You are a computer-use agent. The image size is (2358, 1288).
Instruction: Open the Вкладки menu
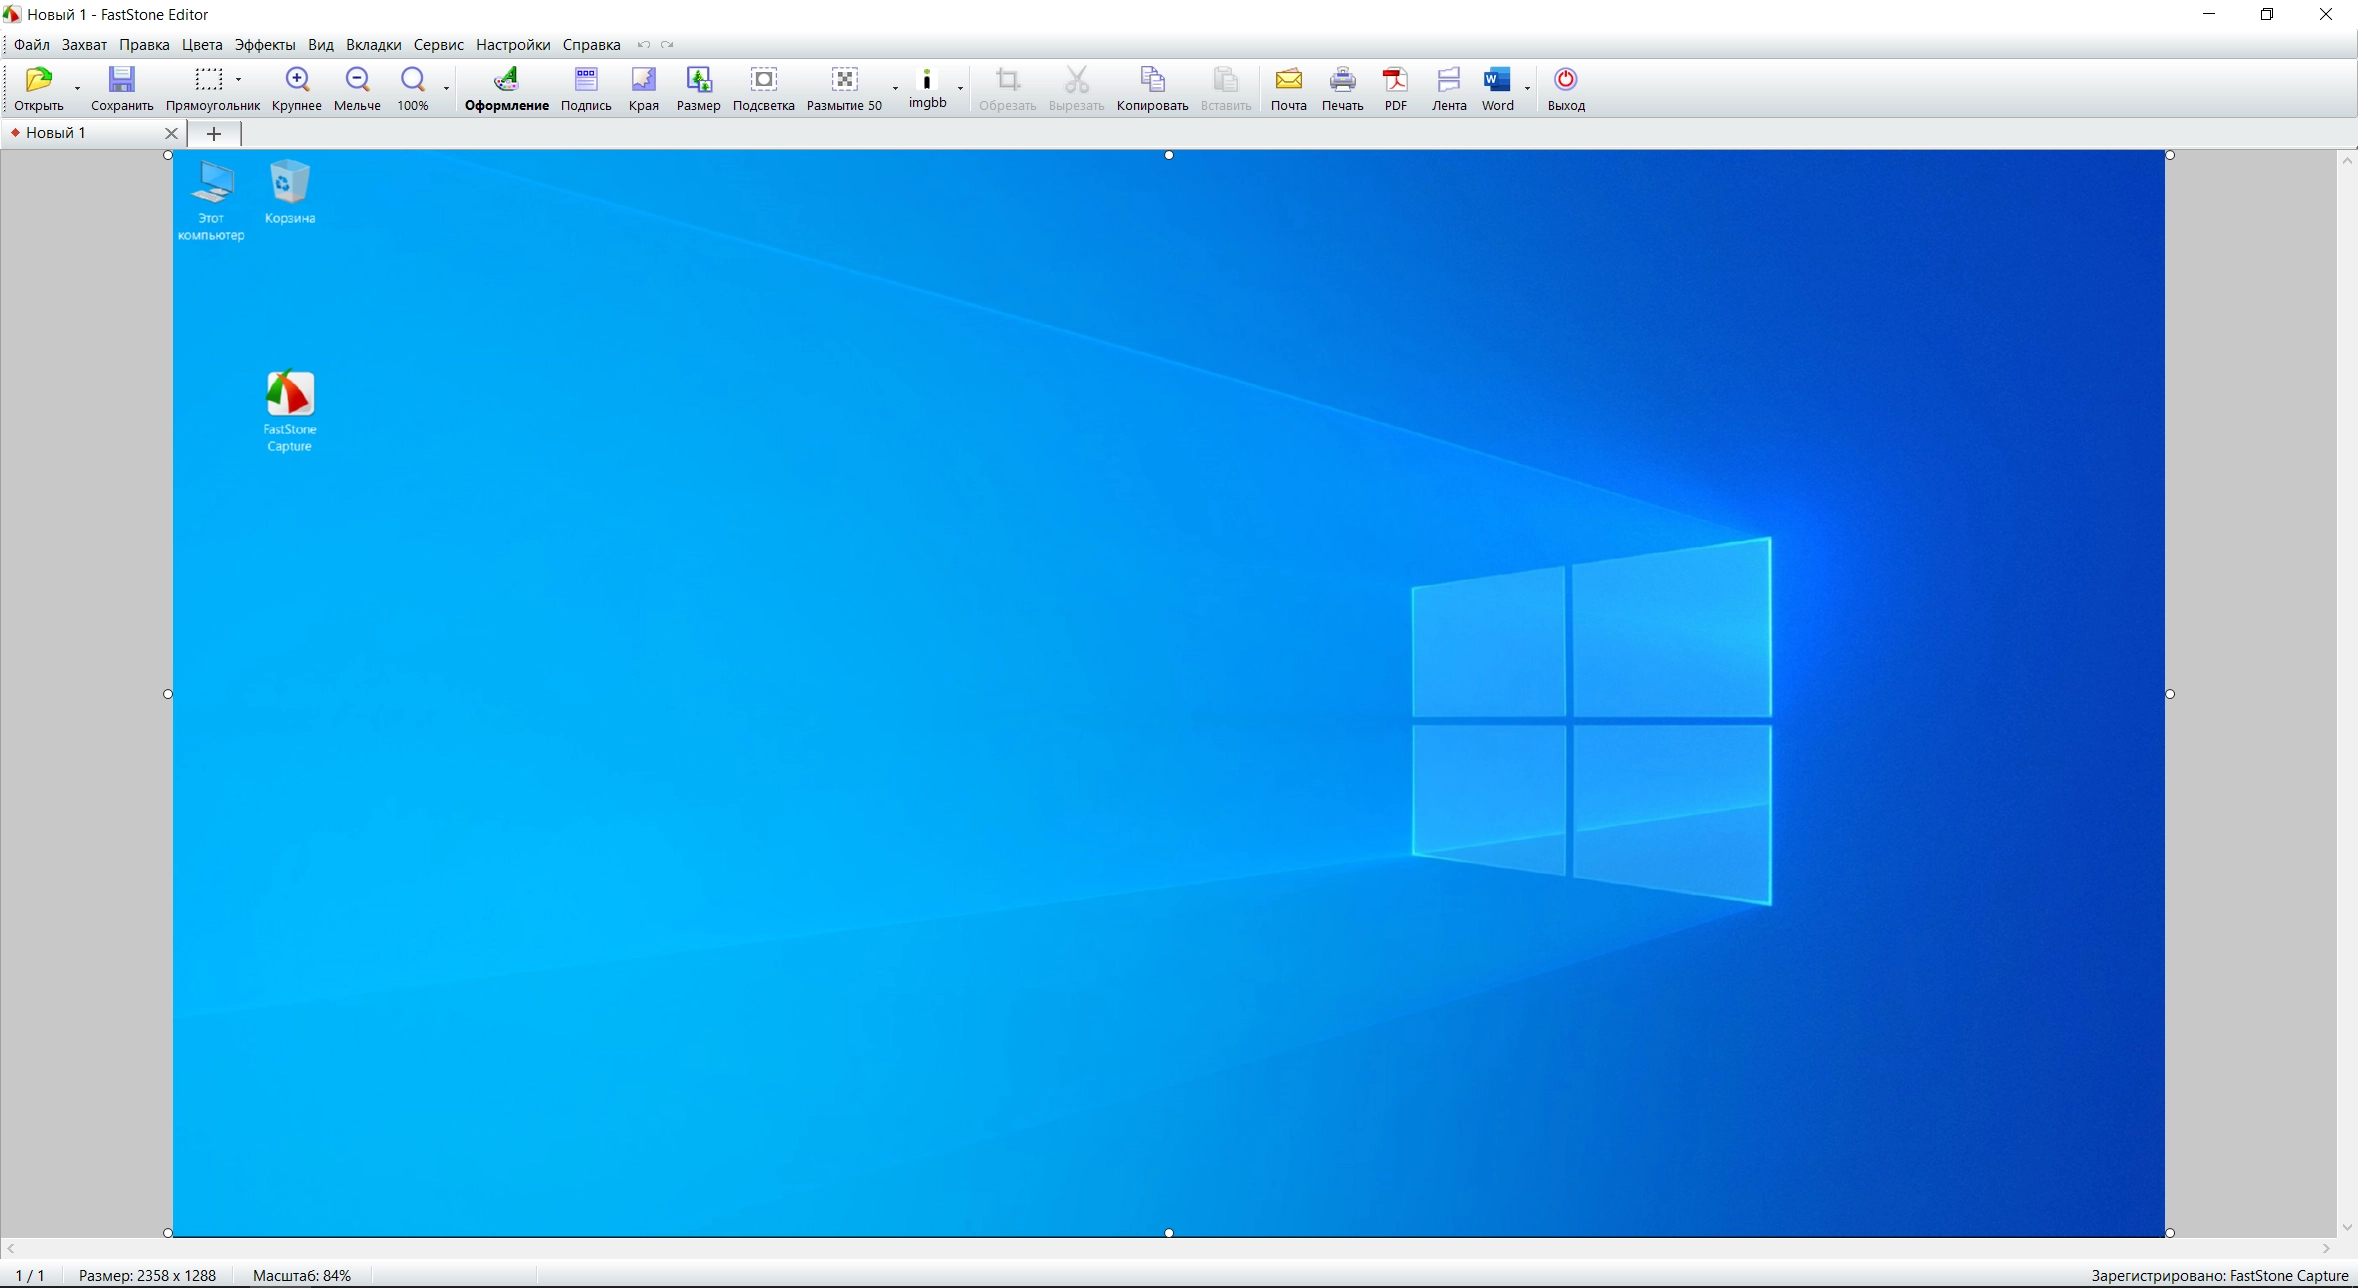point(374,45)
